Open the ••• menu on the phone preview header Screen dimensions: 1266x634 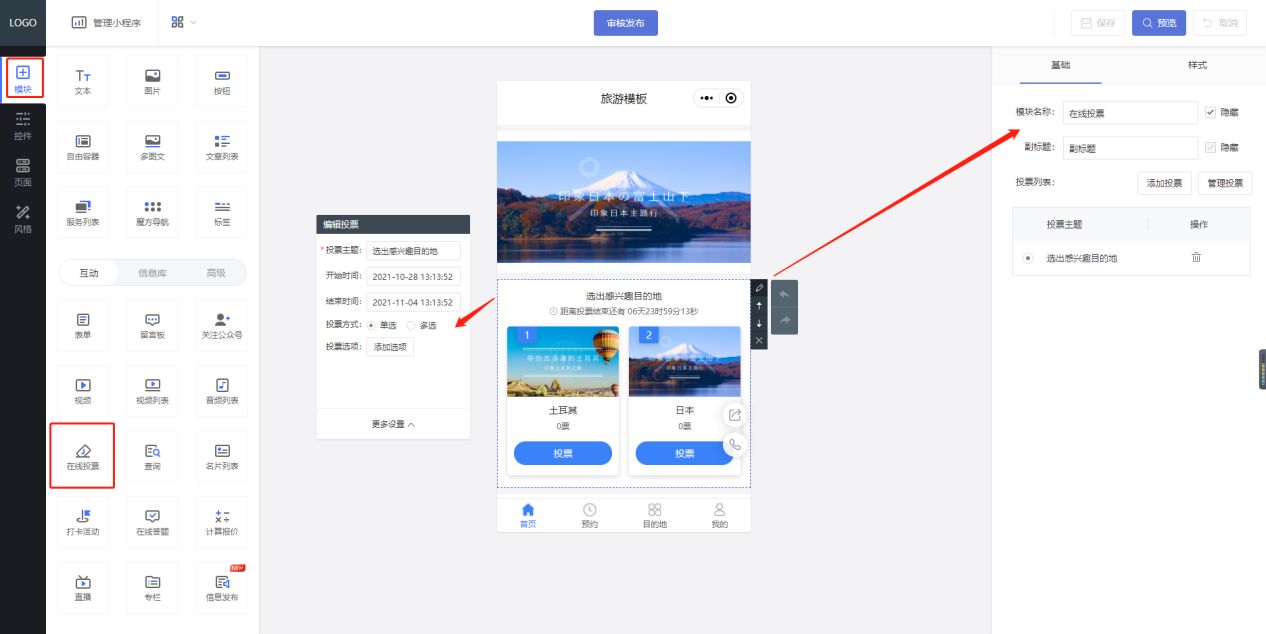[x=706, y=98]
